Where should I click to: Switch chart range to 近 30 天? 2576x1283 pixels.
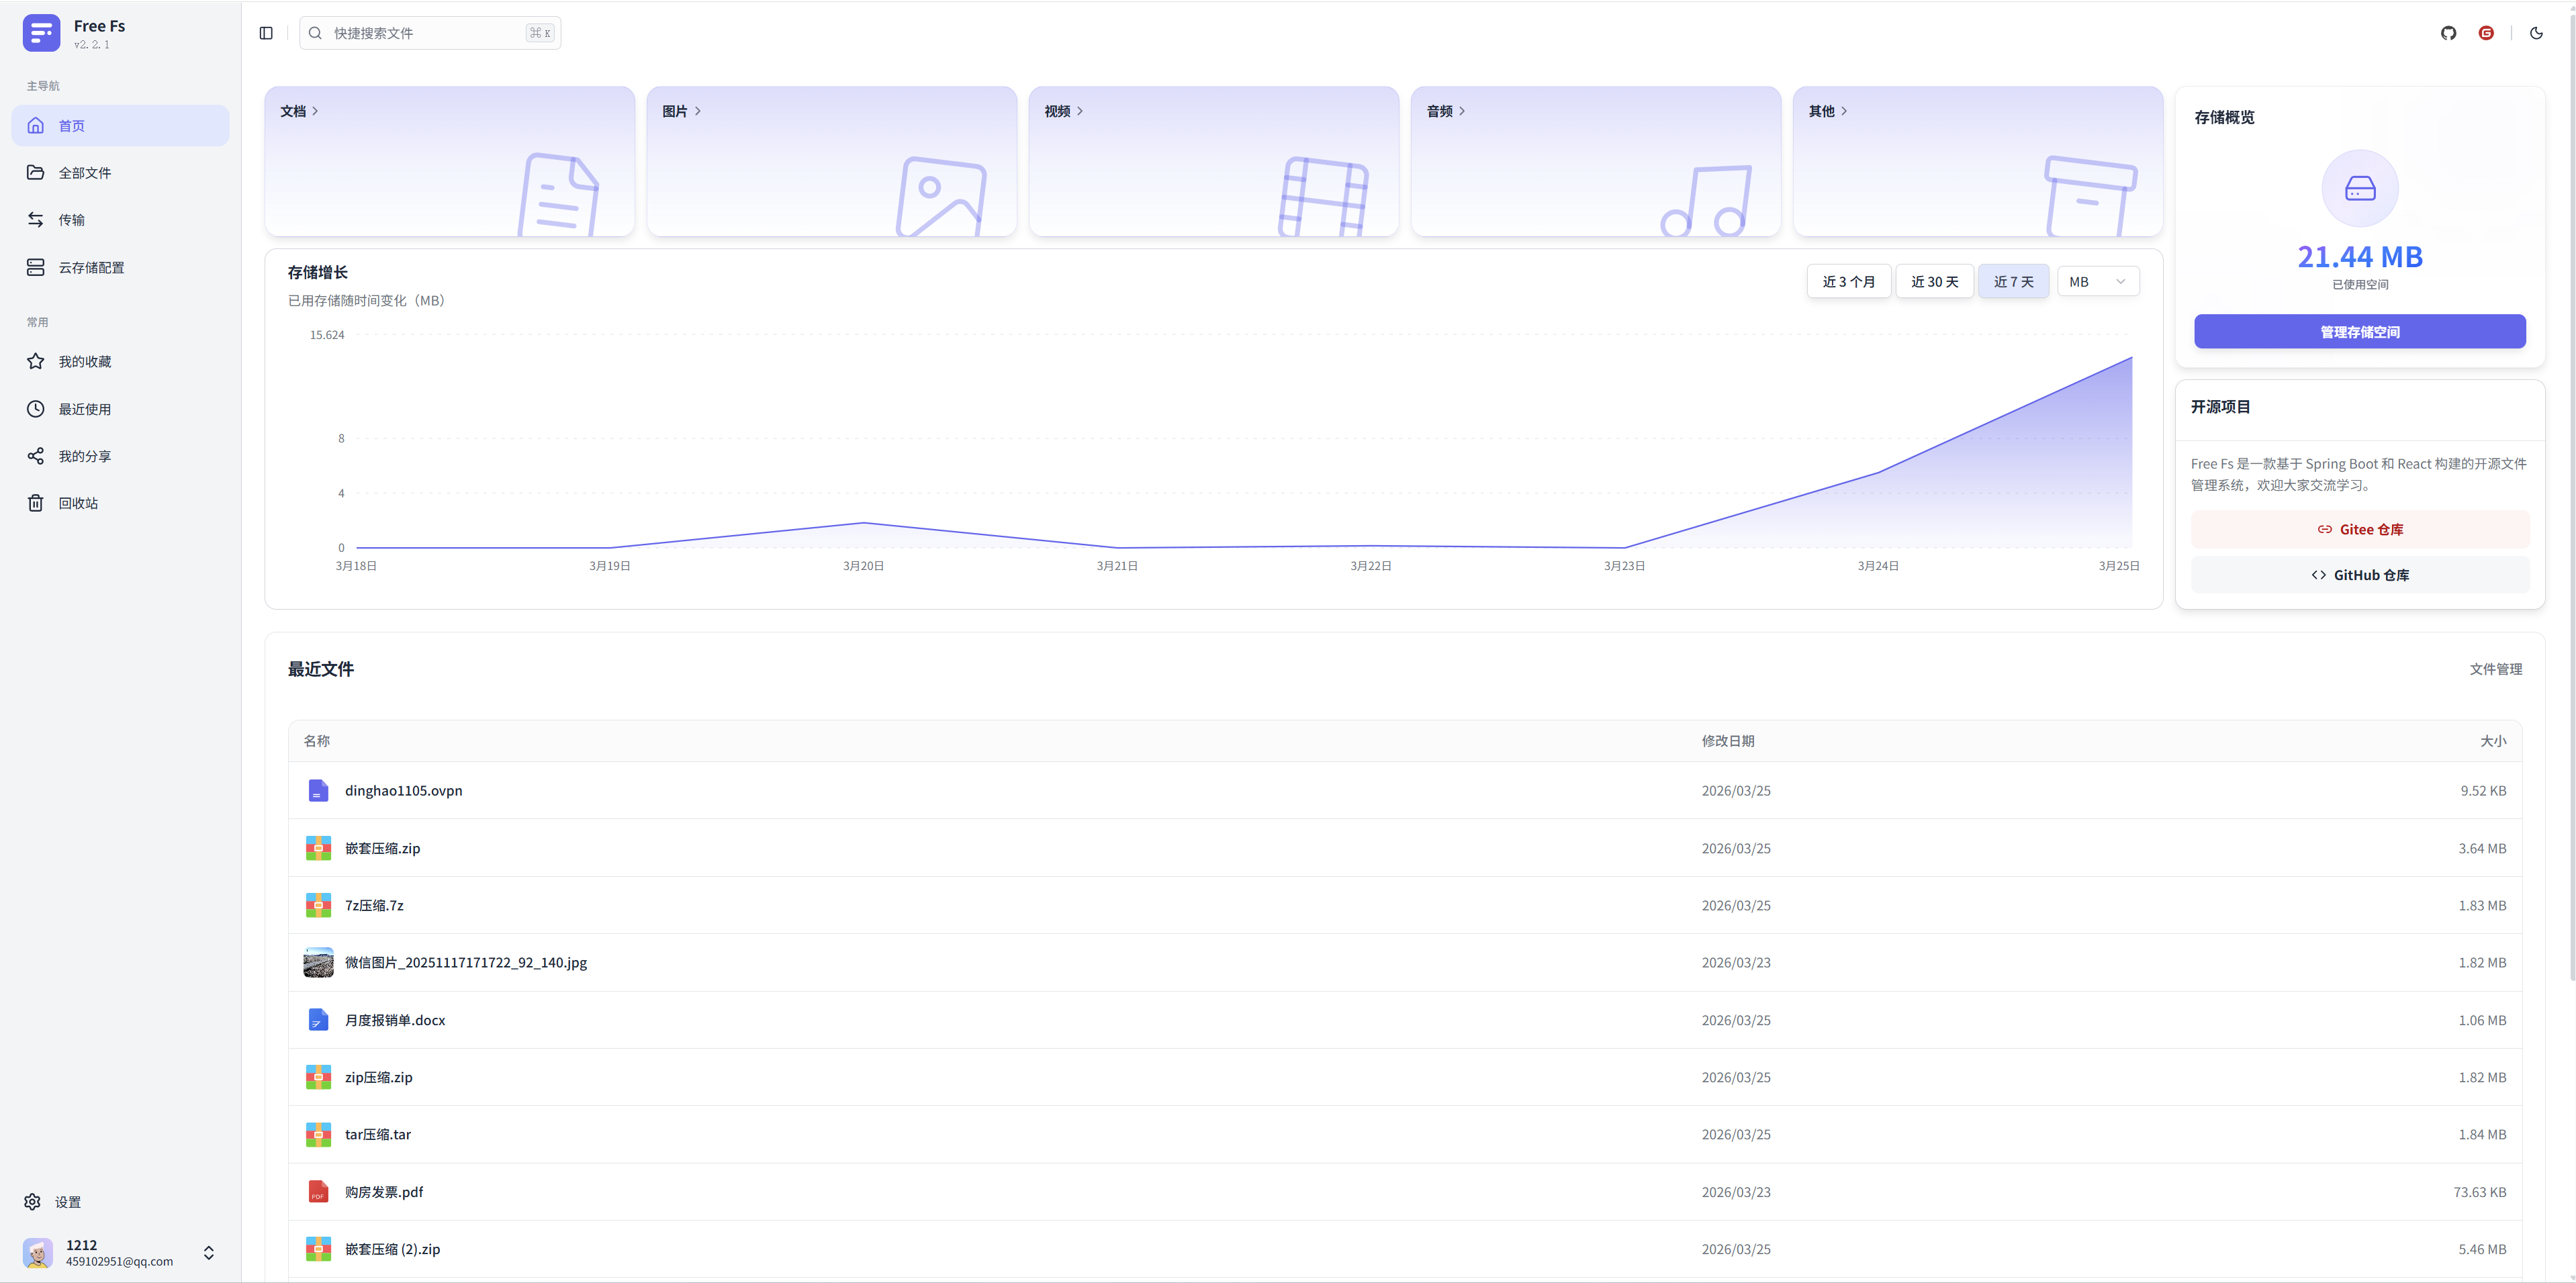click(1934, 282)
